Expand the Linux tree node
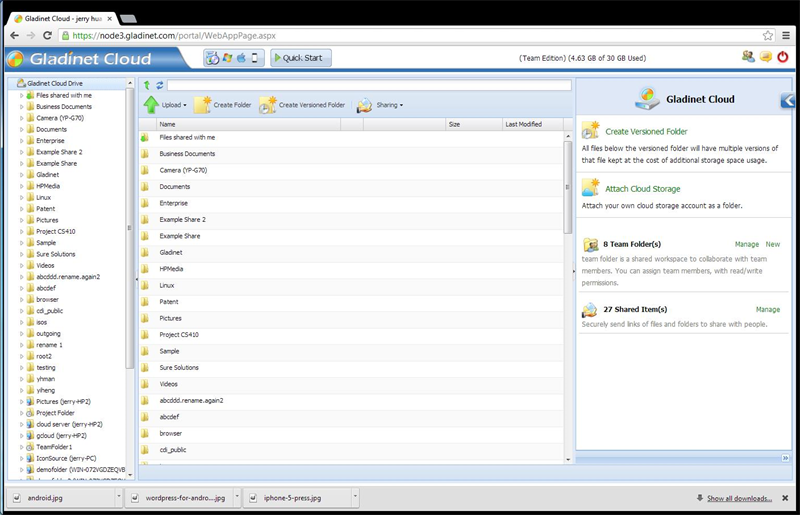800x515 pixels. coord(21,198)
